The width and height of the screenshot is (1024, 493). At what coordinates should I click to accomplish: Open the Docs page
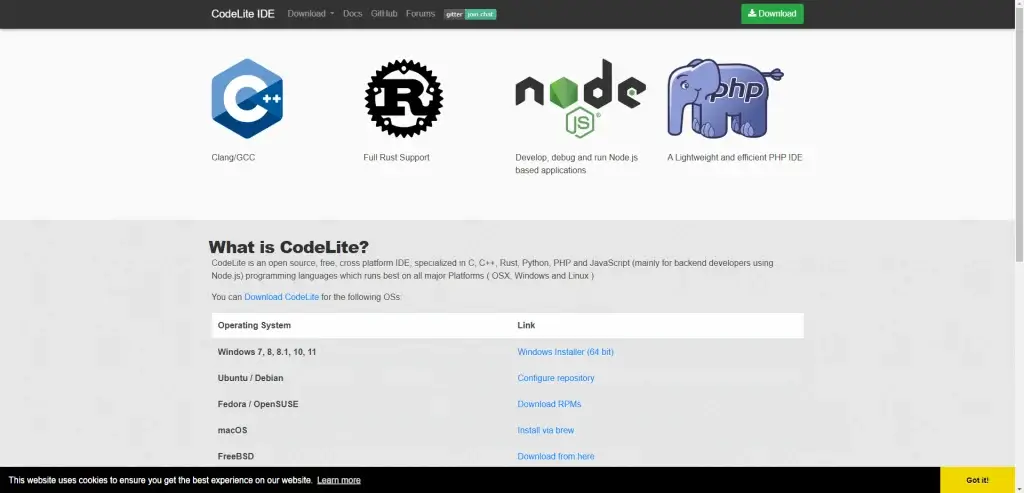353,14
